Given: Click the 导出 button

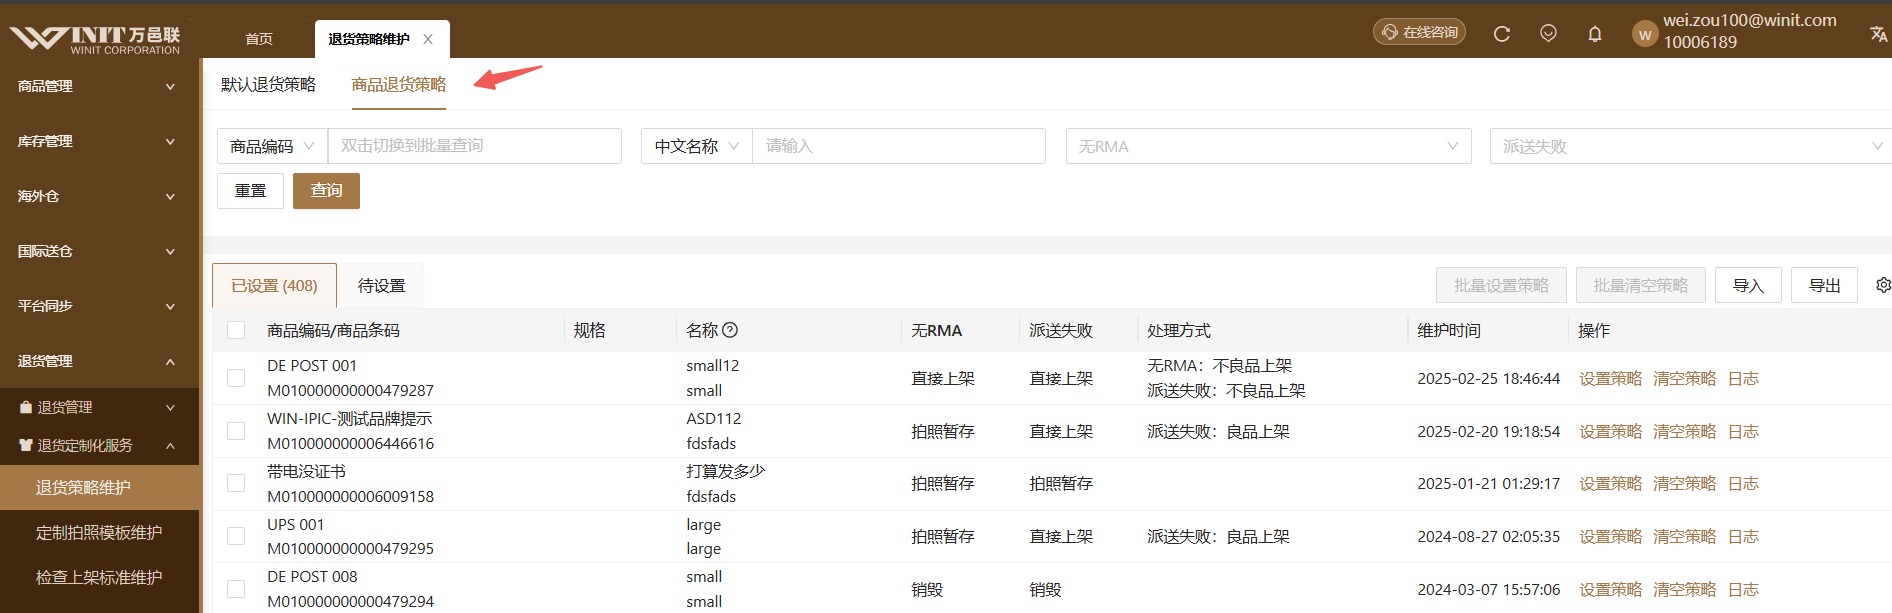Looking at the screenshot, I should 1824,285.
